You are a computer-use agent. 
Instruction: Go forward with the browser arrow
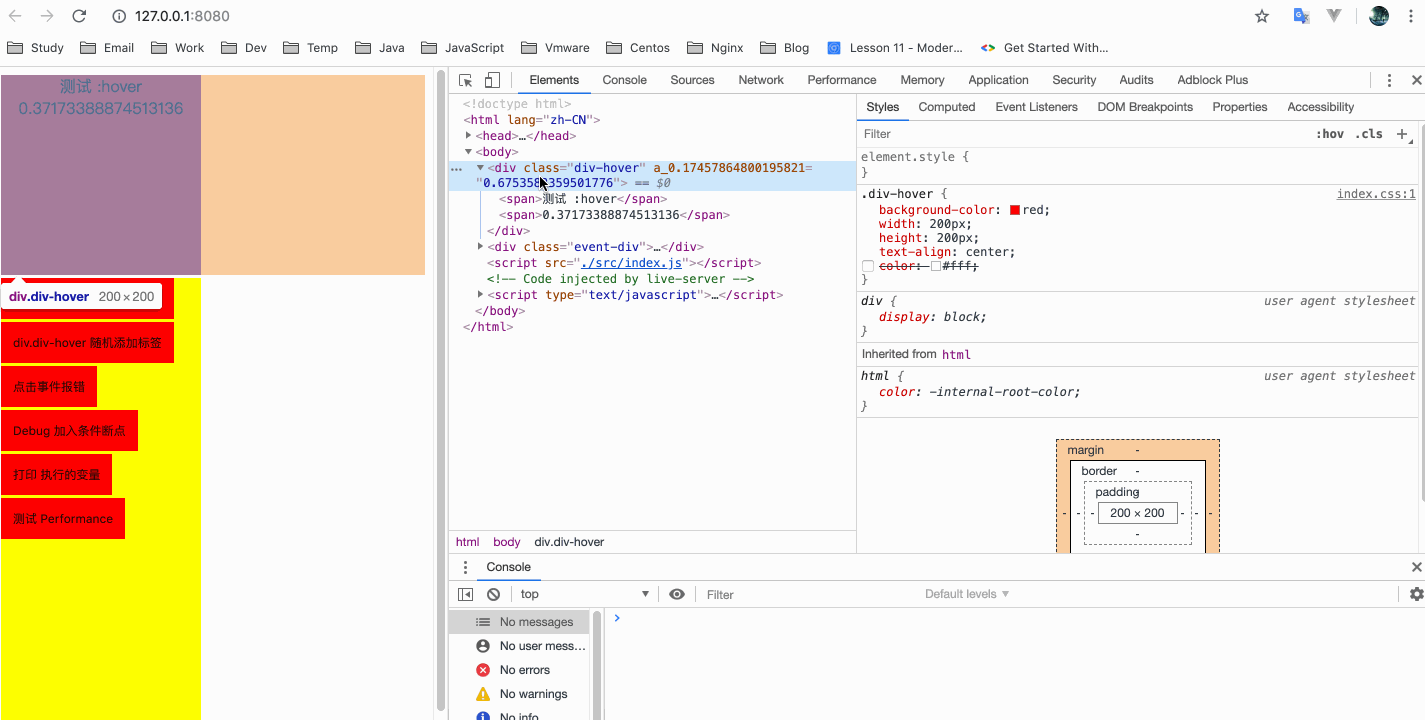tap(47, 16)
